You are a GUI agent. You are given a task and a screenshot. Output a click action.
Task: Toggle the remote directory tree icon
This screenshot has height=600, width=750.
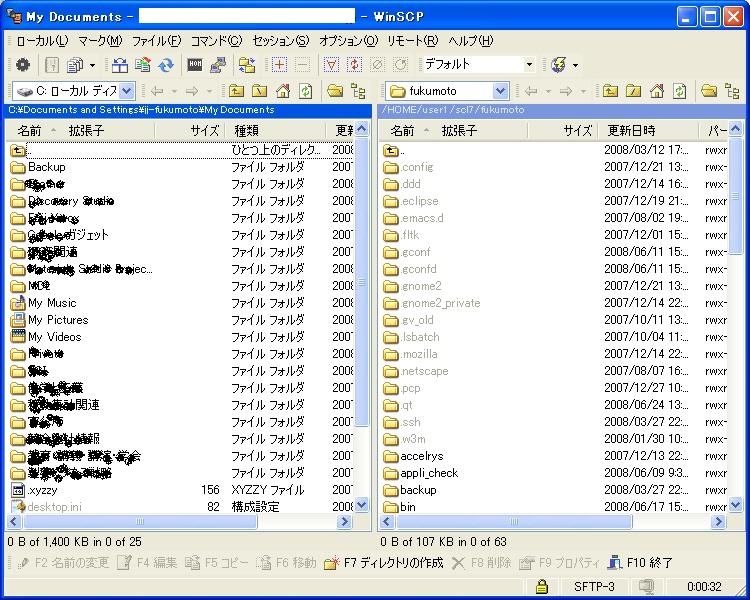[732, 90]
